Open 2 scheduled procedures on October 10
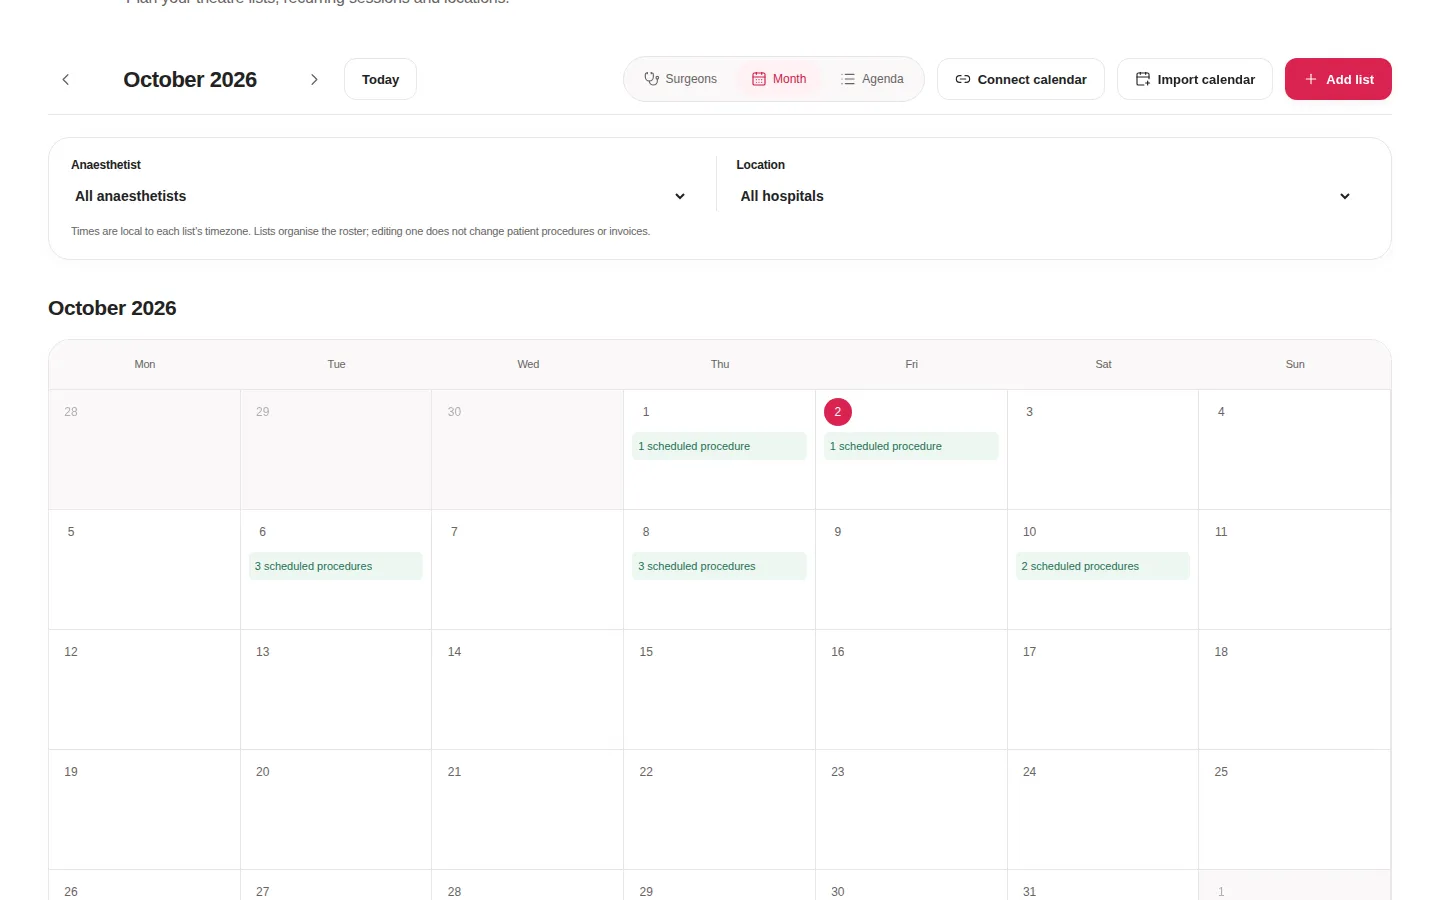The height and width of the screenshot is (900, 1440). click(x=1103, y=566)
